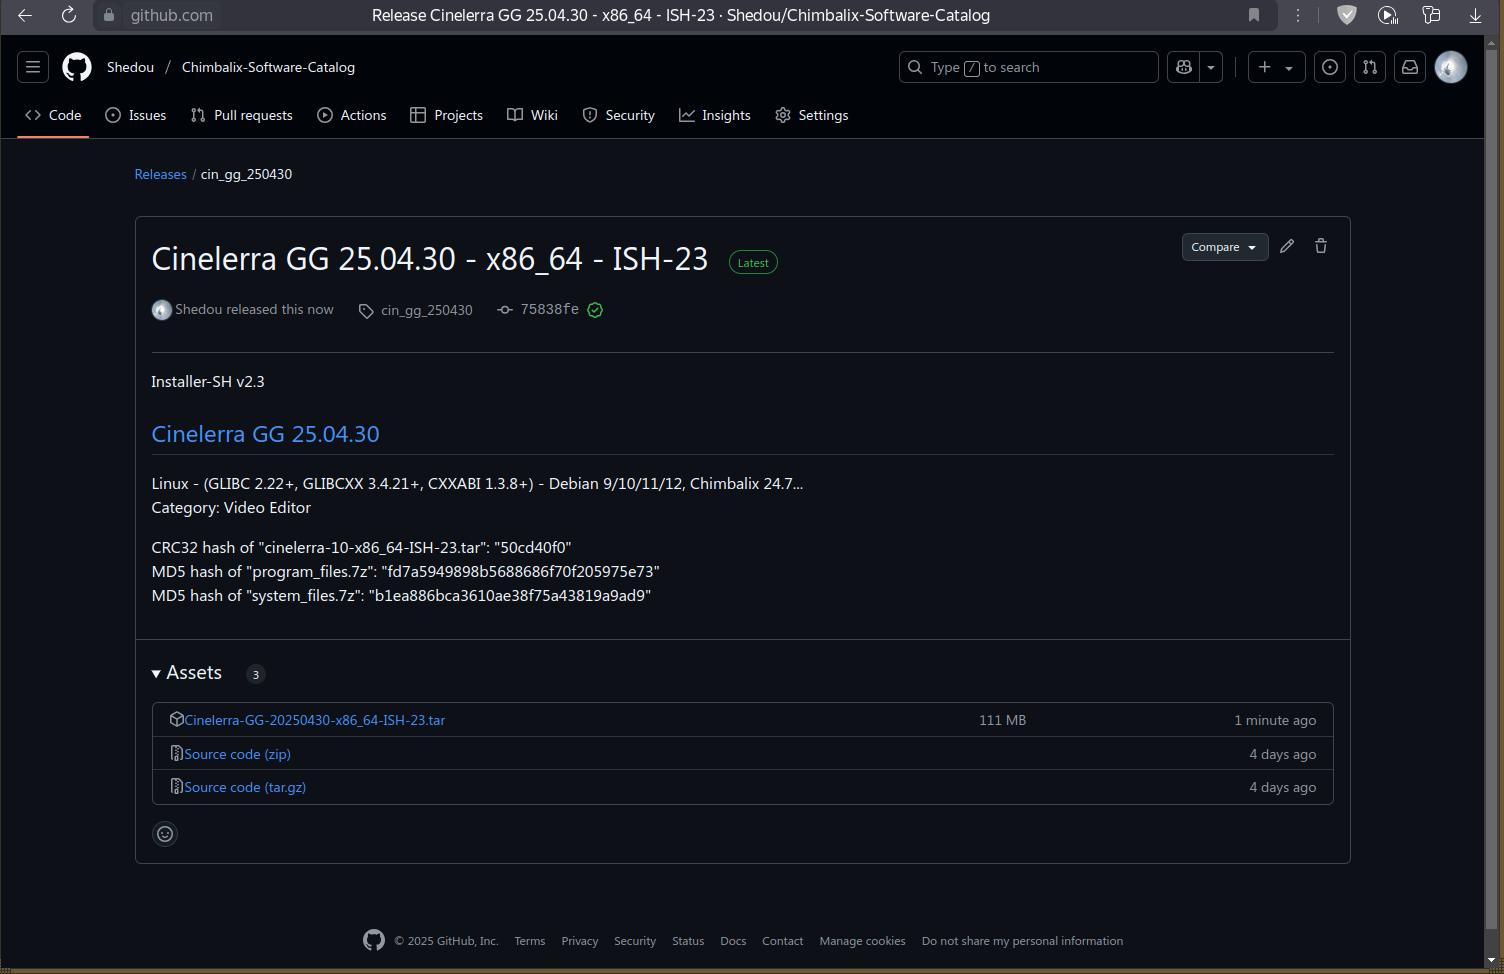This screenshot has width=1504, height=974.
Task: Switch to the Projects tab
Action: [447, 115]
